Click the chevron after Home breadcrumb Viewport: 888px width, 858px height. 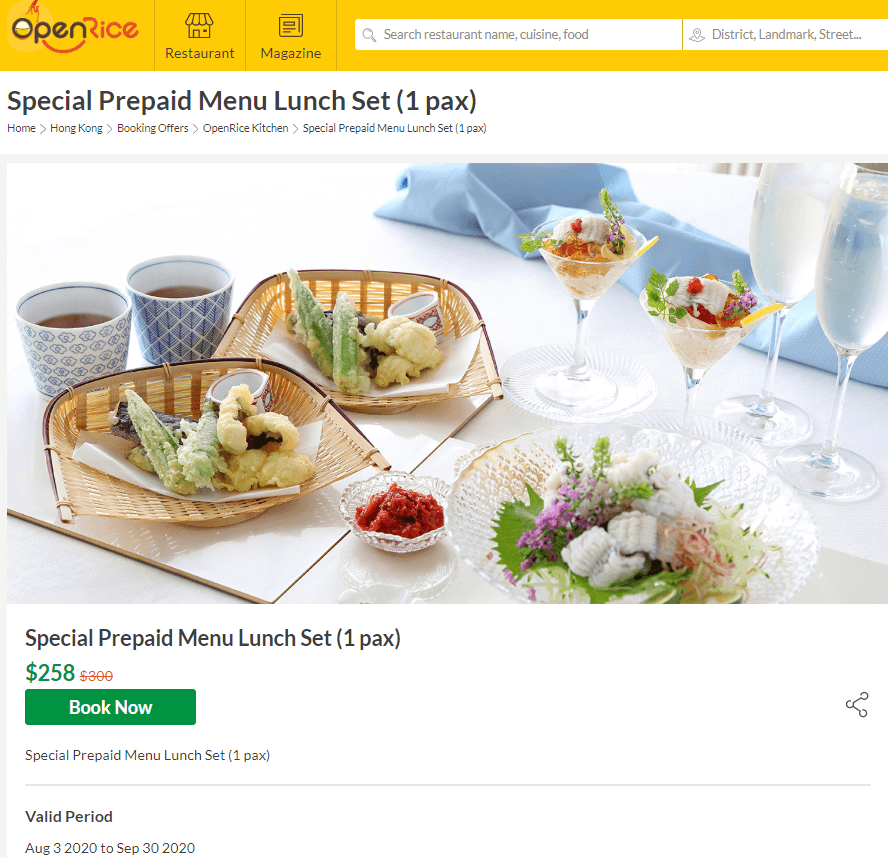pyautogui.click(x=42, y=129)
